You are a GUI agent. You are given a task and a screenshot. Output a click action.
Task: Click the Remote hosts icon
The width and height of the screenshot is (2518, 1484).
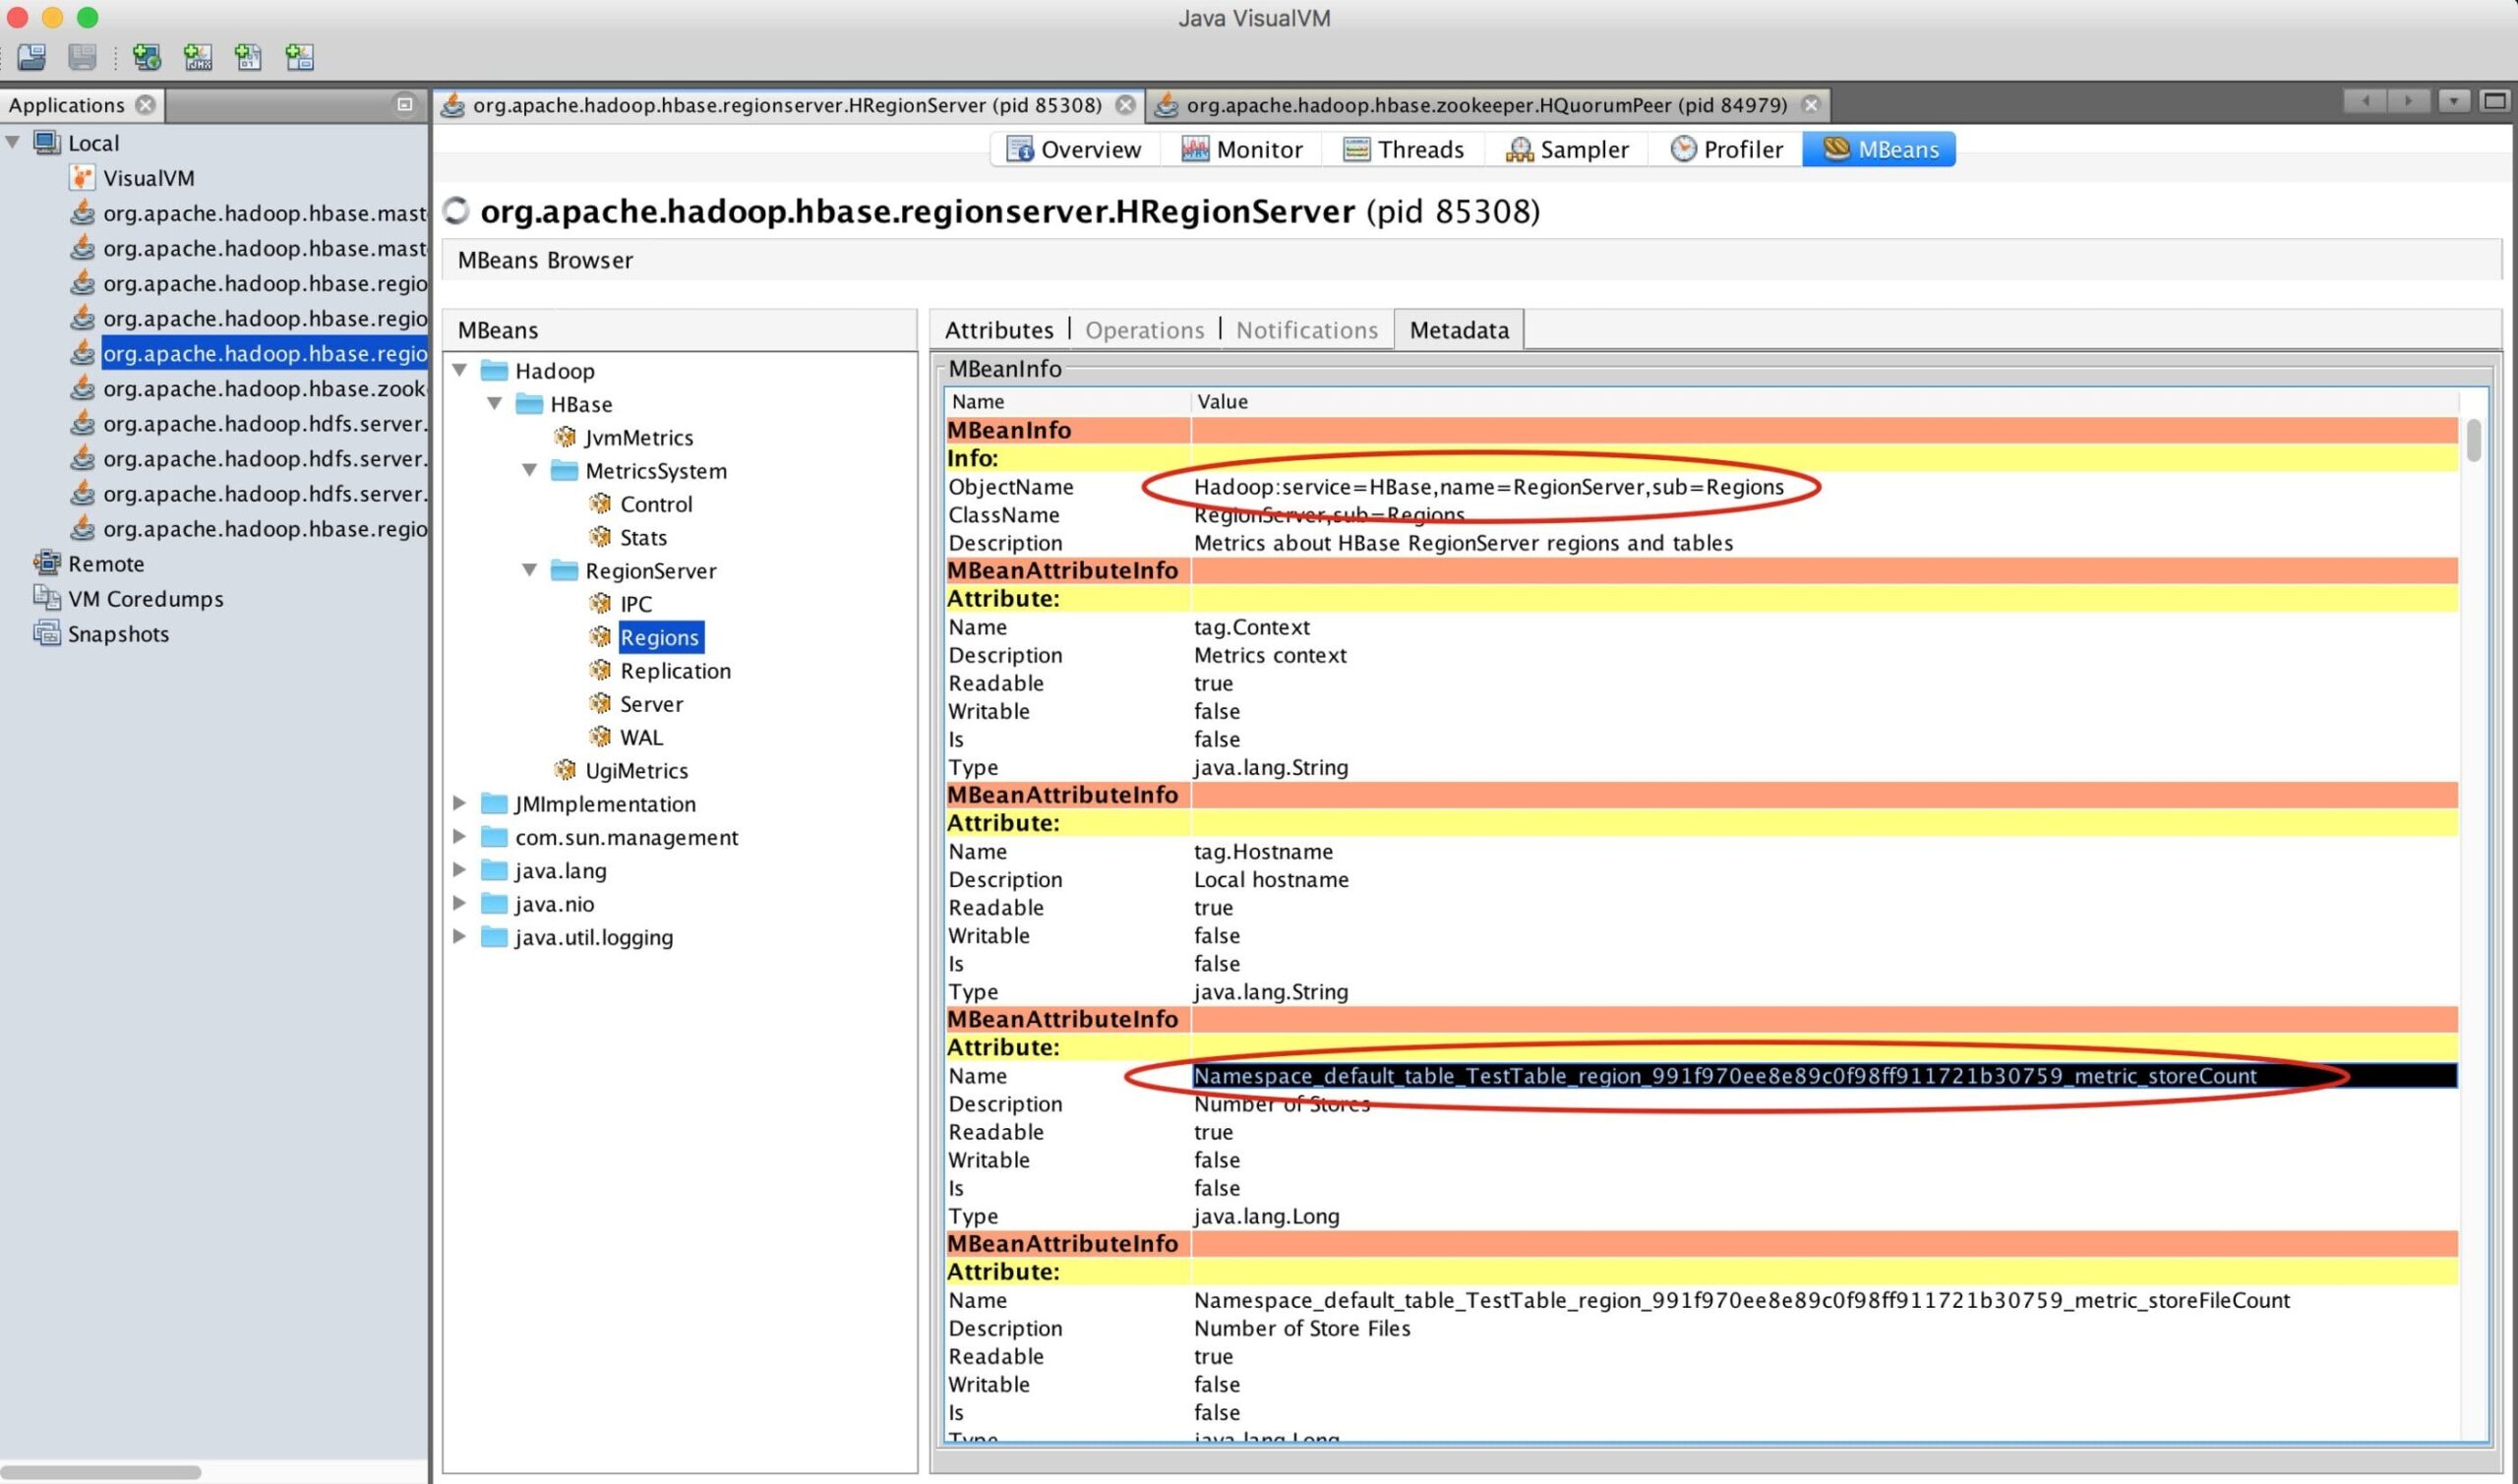(47, 563)
